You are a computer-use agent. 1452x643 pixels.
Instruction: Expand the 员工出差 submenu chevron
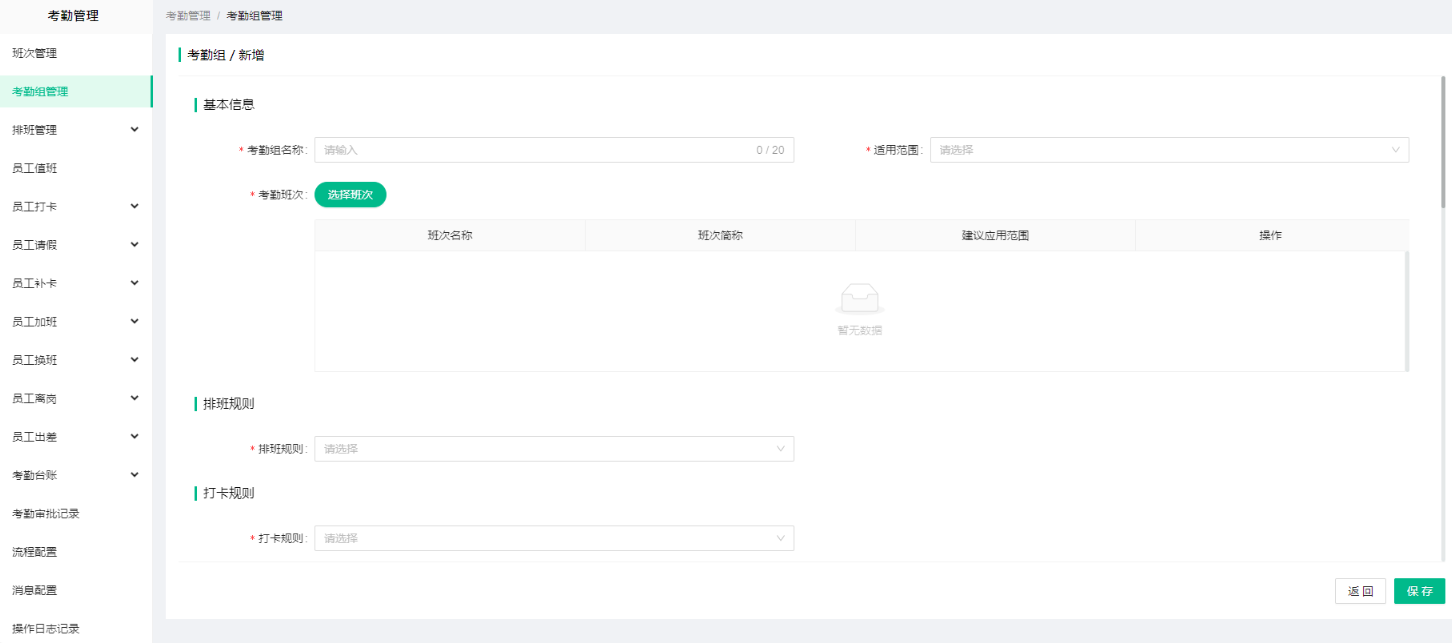coord(134,436)
